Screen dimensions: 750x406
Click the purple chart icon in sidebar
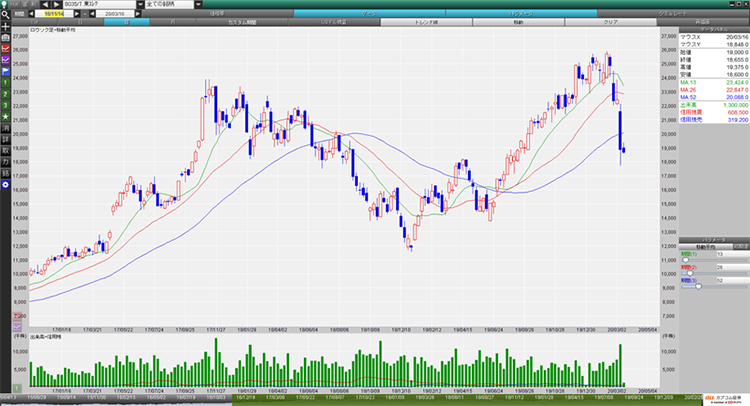click(6, 59)
